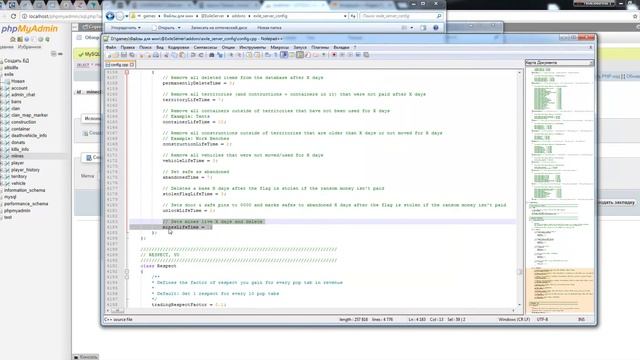This screenshot has height=360, width=640.
Task: Open the Синтаксисы menu in Notepad++
Action: [205, 47]
